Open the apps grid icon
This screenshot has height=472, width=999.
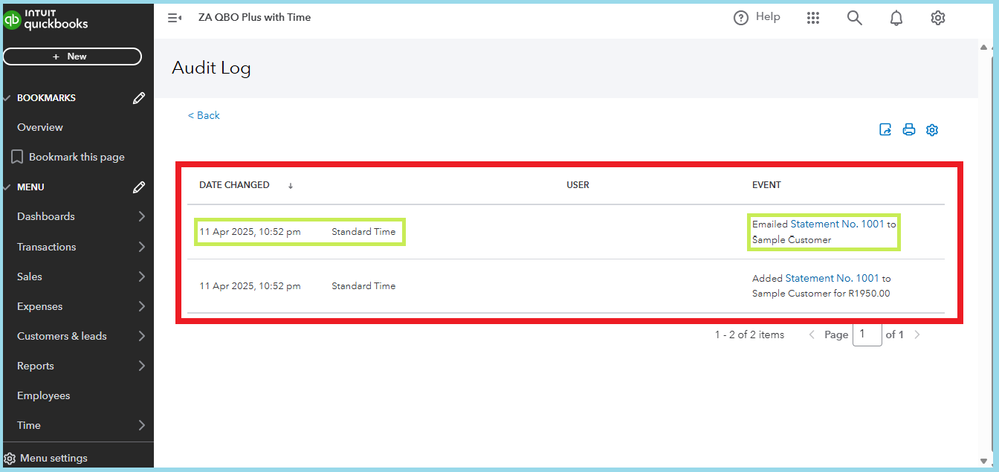[x=812, y=18]
